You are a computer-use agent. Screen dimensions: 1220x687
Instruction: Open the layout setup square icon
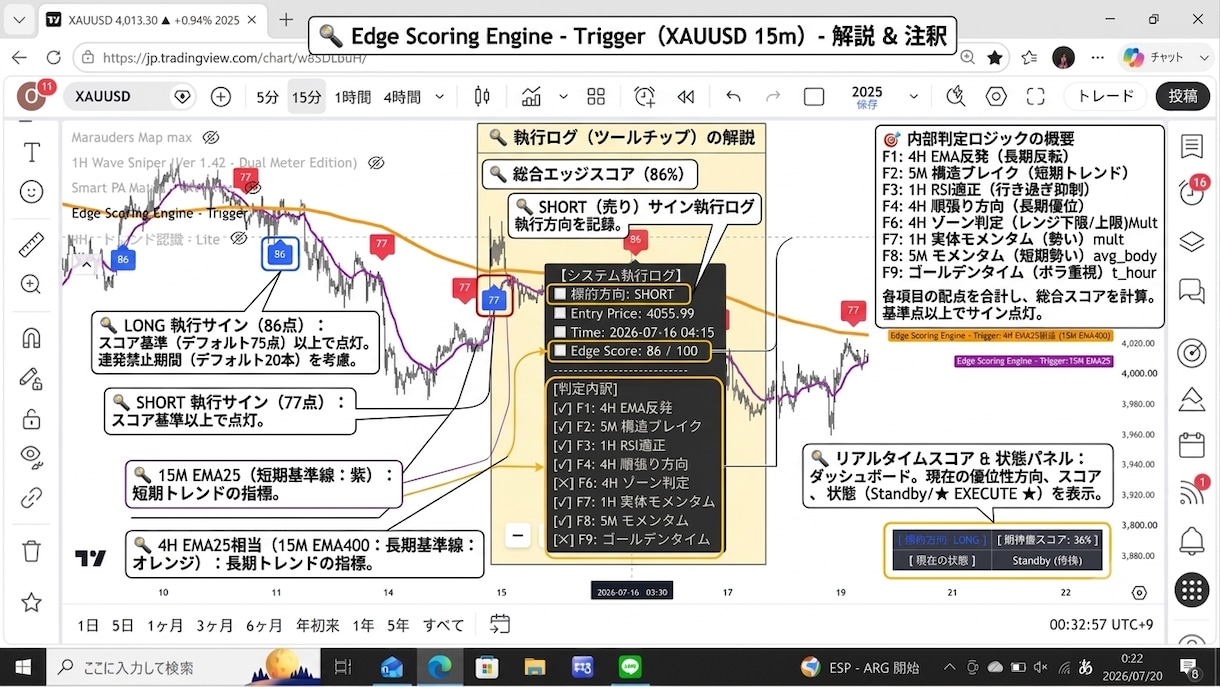pyautogui.click(x=814, y=97)
